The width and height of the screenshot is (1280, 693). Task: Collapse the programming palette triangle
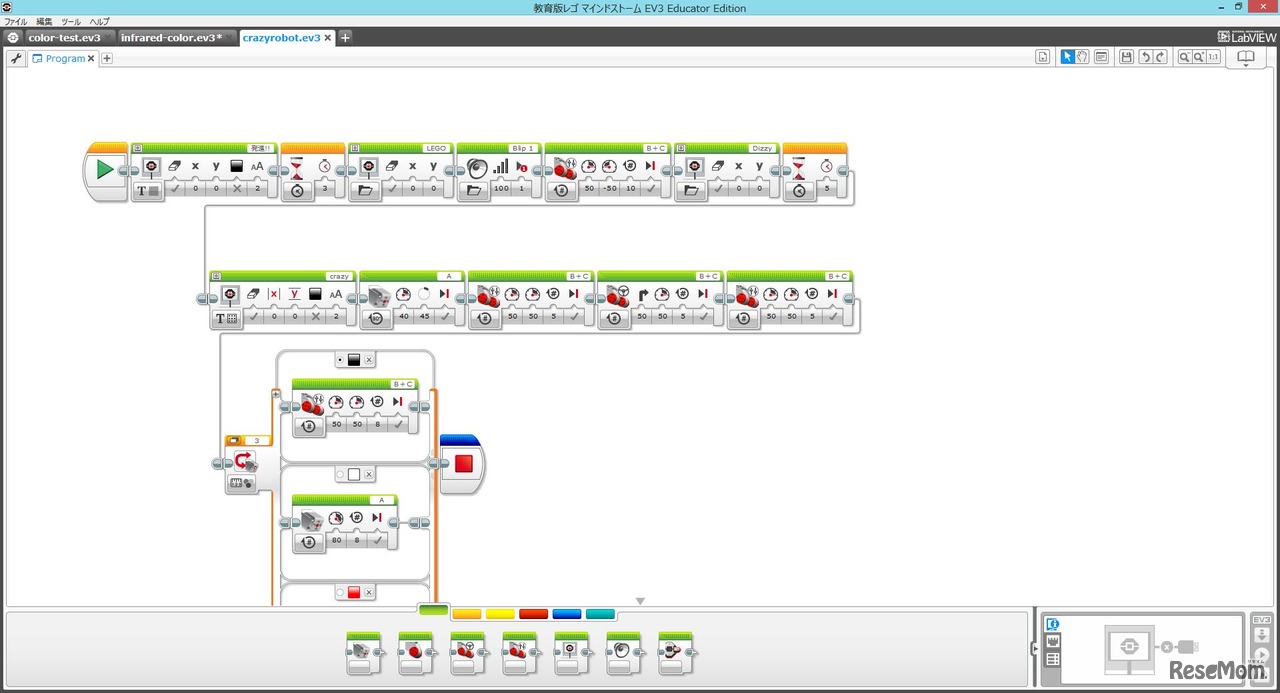coord(641,602)
